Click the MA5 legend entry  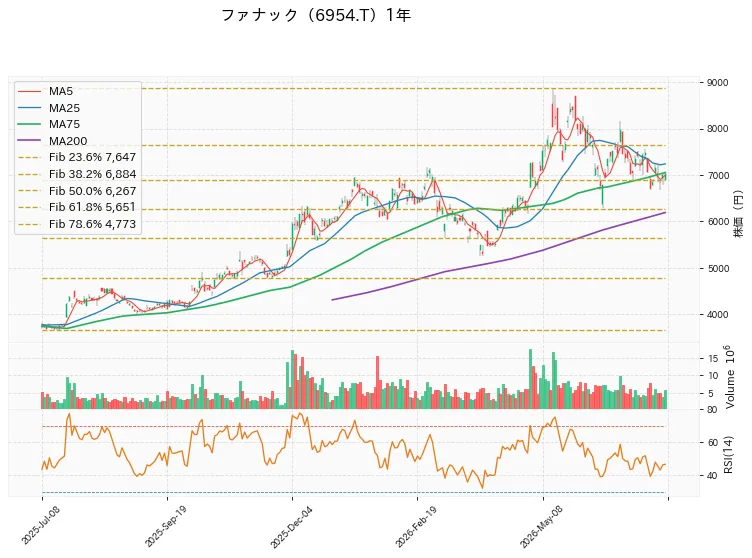tap(45, 91)
